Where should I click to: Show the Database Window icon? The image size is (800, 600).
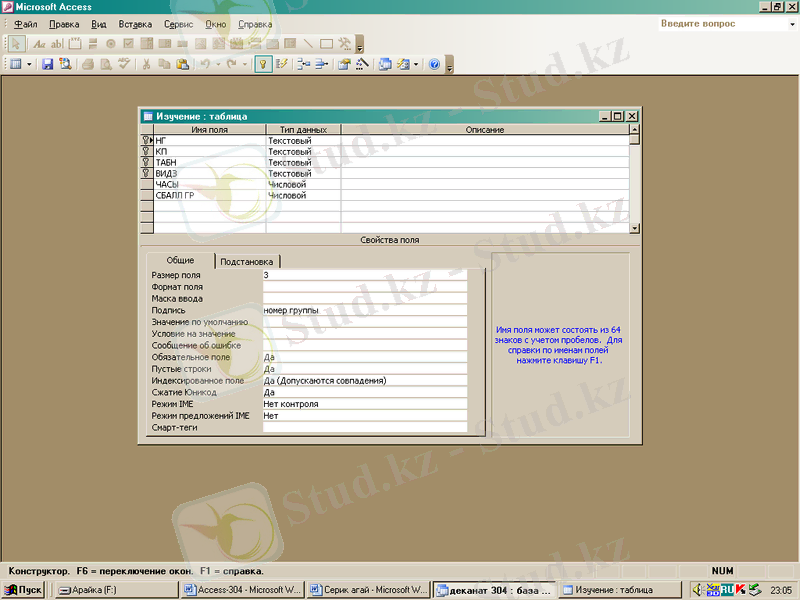pyautogui.click(x=385, y=64)
